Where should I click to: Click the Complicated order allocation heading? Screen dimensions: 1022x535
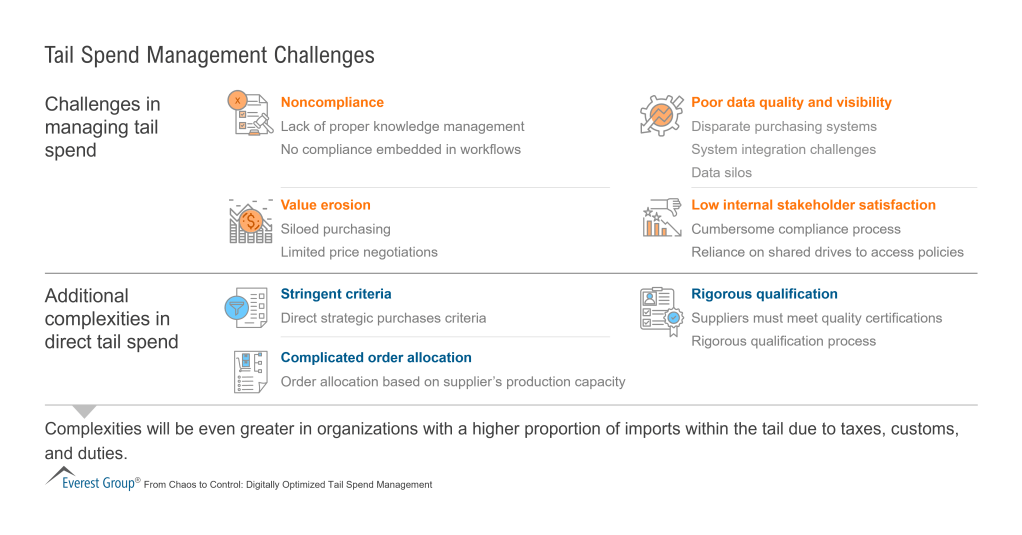[376, 357]
